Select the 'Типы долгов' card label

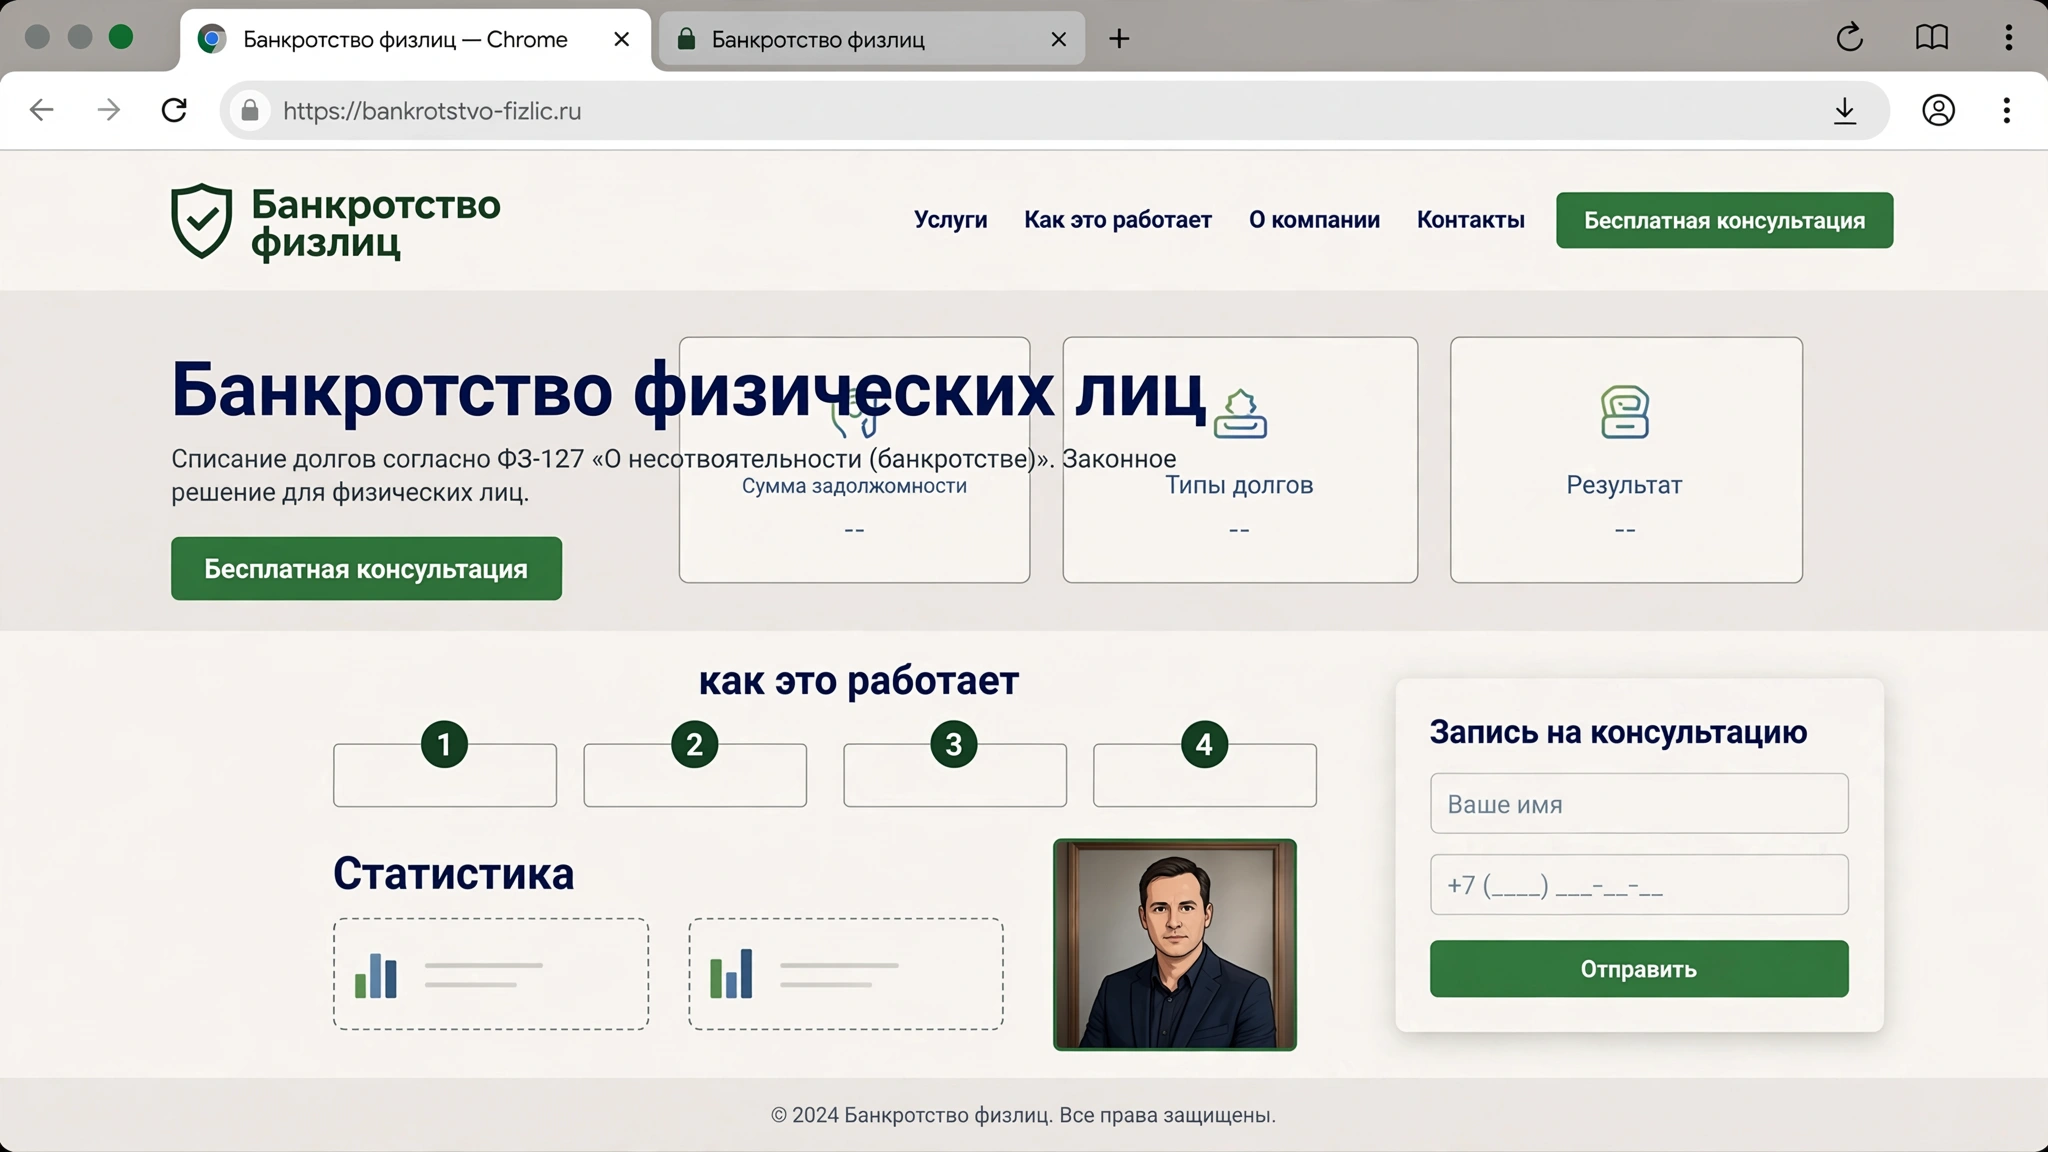point(1239,485)
